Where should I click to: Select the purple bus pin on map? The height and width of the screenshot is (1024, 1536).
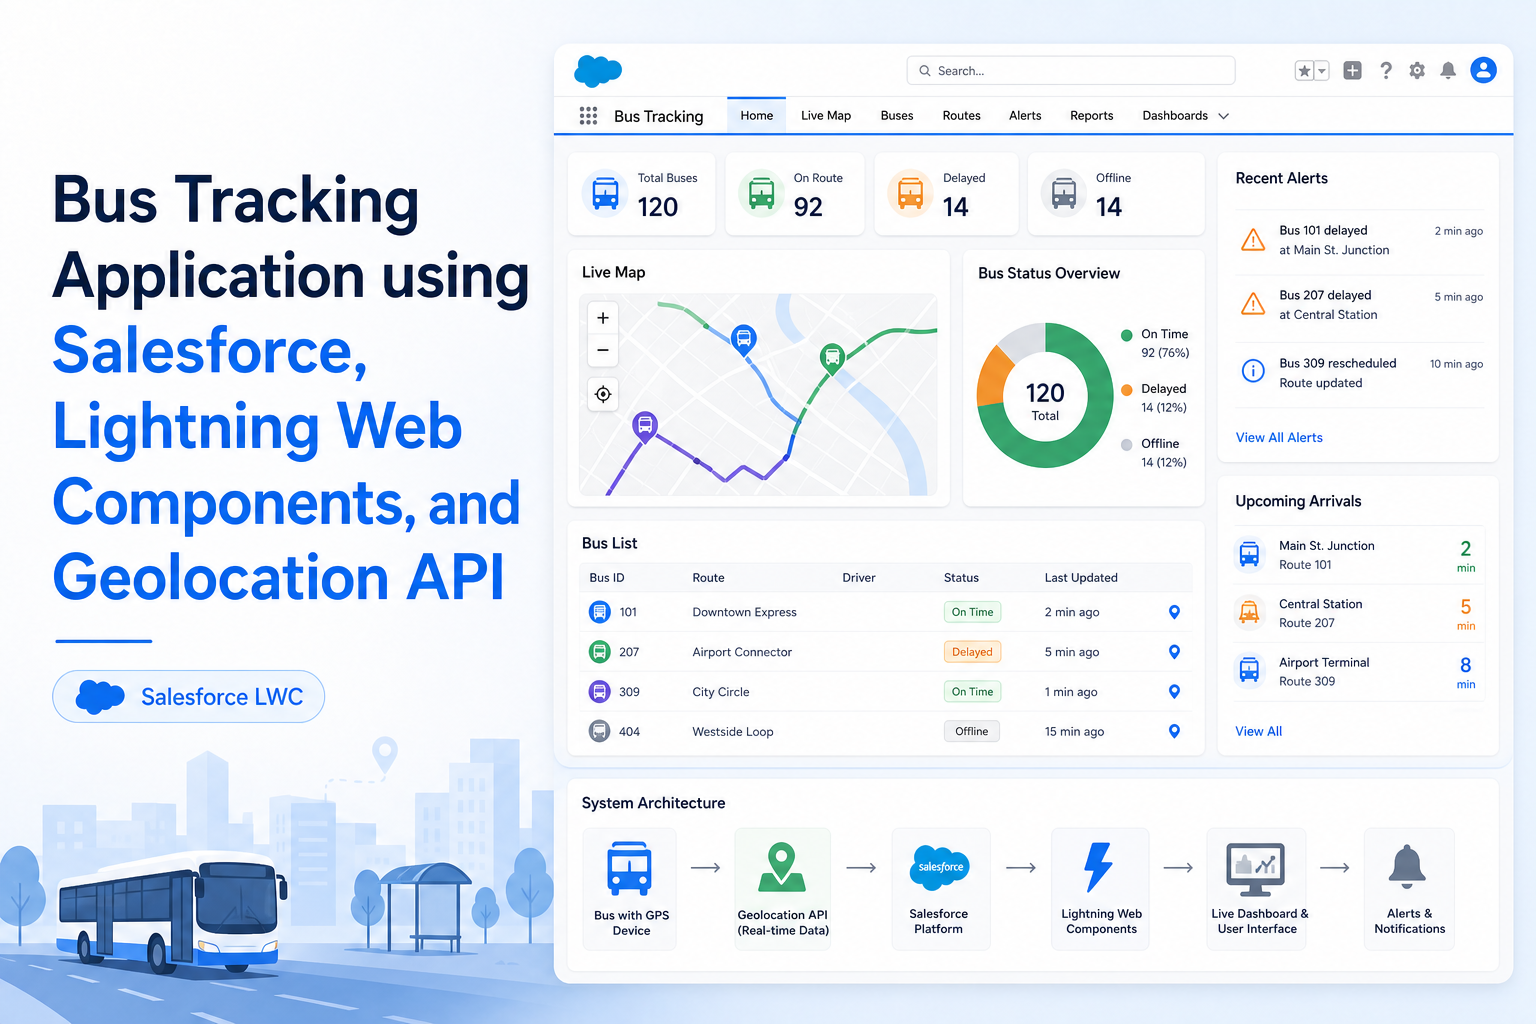tap(645, 427)
